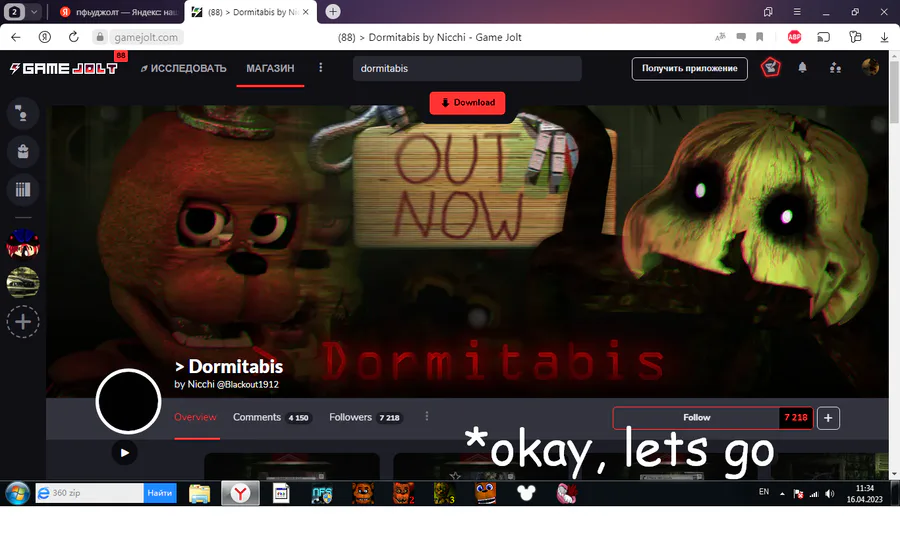
Task: Close the Dormitabis browser tab
Action: [306, 12]
